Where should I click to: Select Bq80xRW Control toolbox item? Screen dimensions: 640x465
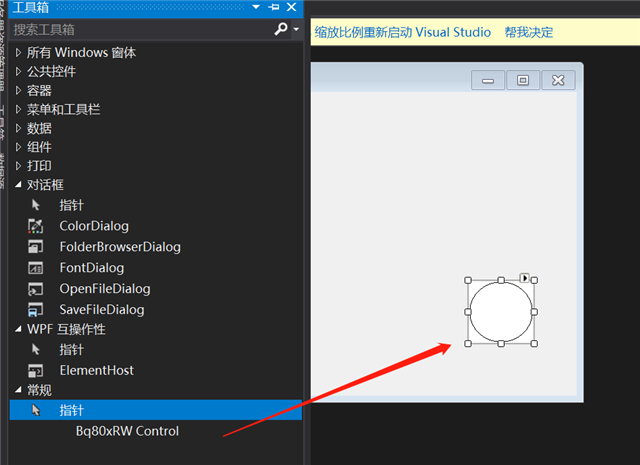127,431
